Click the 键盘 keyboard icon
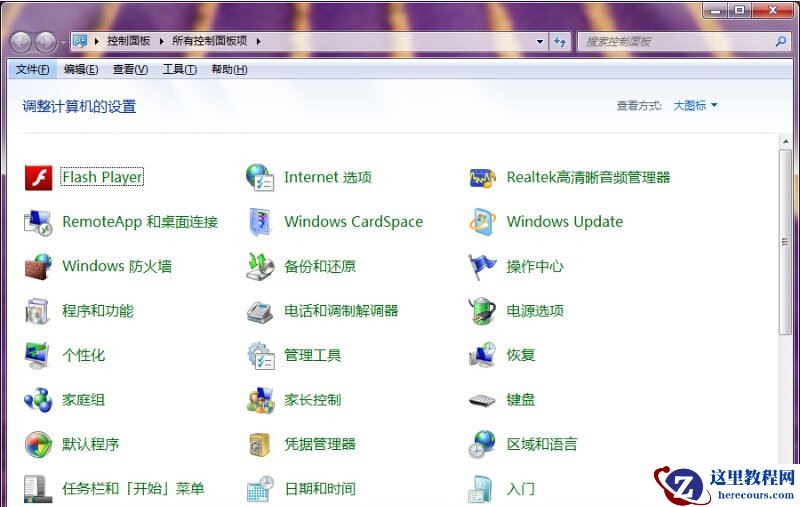 482,400
